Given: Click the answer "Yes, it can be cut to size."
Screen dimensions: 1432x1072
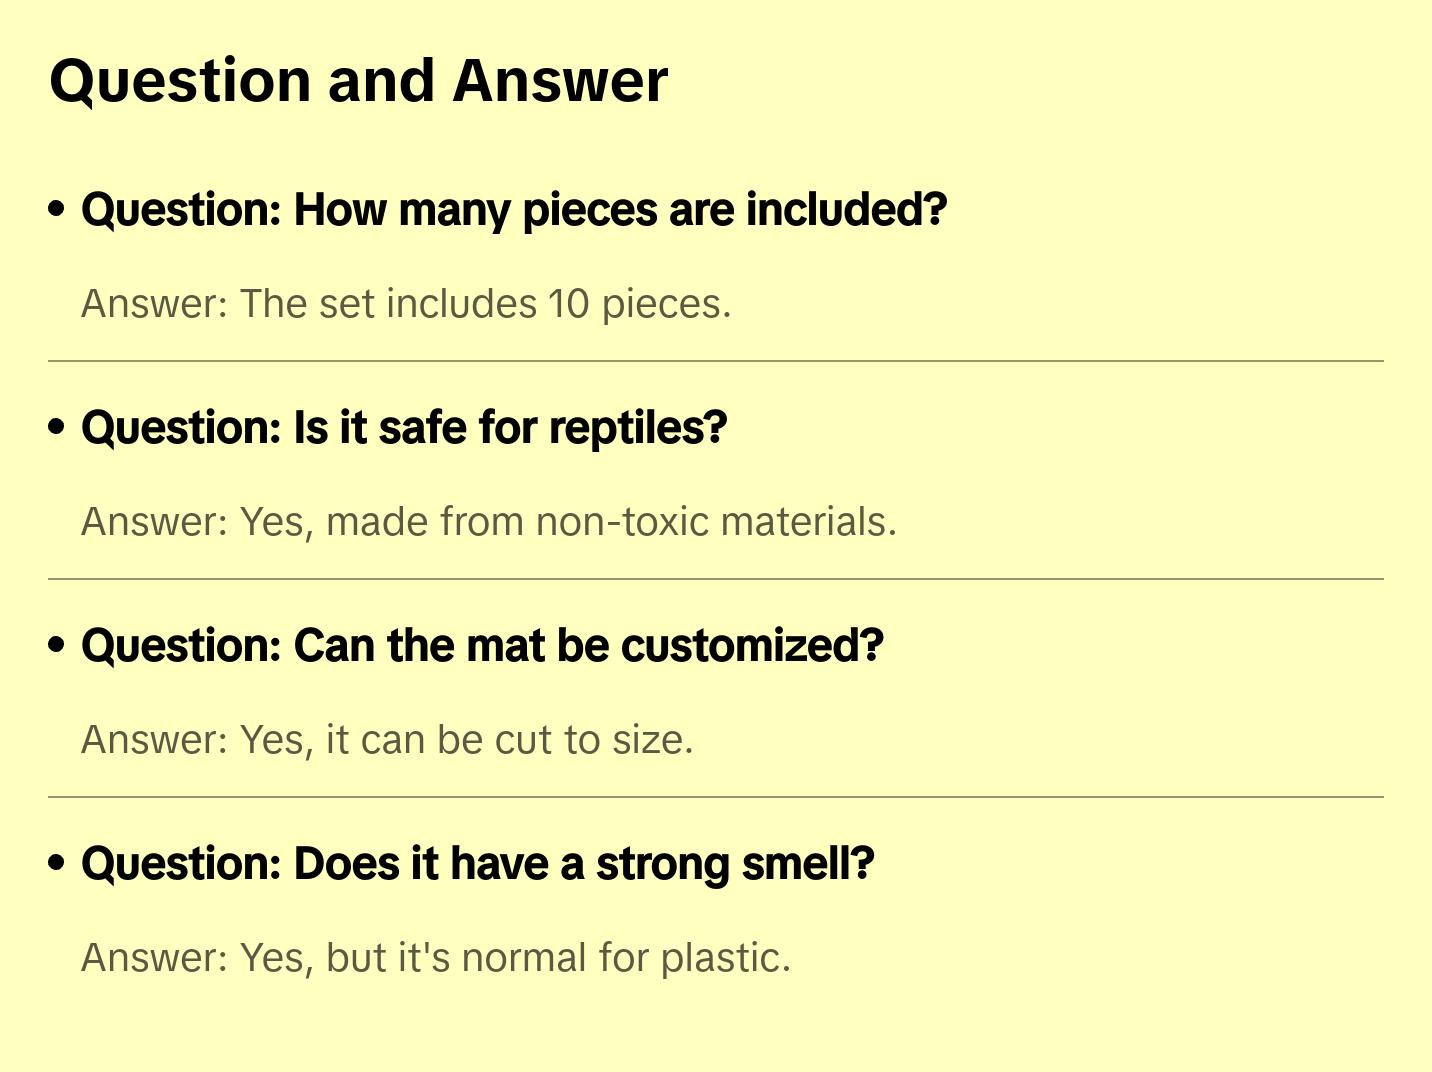Looking at the screenshot, I should (x=387, y=740).
